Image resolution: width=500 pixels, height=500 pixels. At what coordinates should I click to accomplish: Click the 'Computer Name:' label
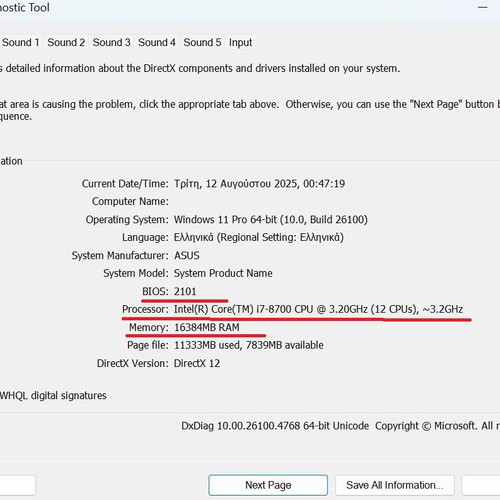(x=130, y=202)
